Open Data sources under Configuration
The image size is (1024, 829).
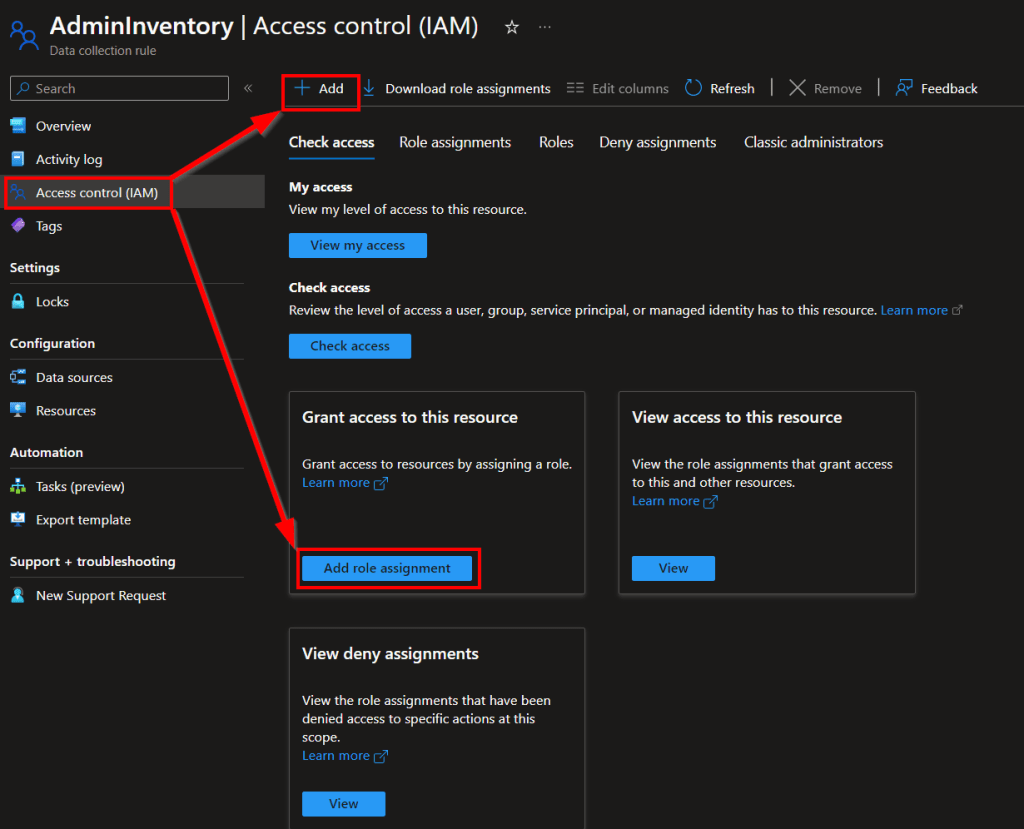coord(74,377)
